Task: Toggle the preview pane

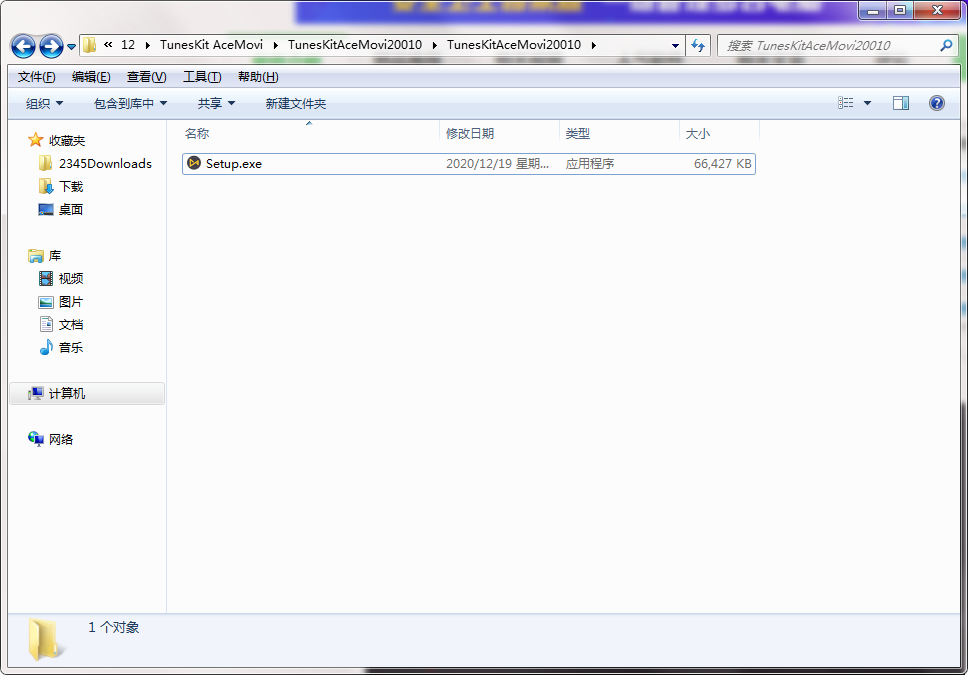Action: tap(901, 103)
